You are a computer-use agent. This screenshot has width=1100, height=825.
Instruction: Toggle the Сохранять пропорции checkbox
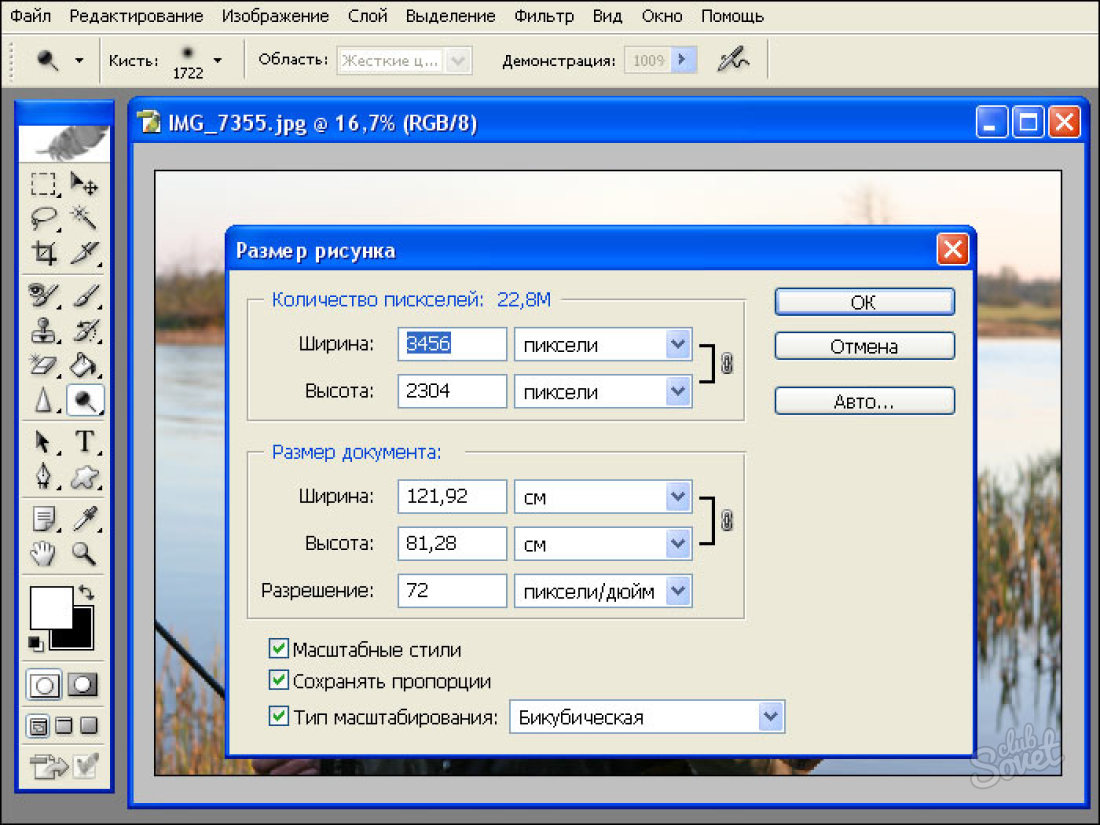coord(279,681)
